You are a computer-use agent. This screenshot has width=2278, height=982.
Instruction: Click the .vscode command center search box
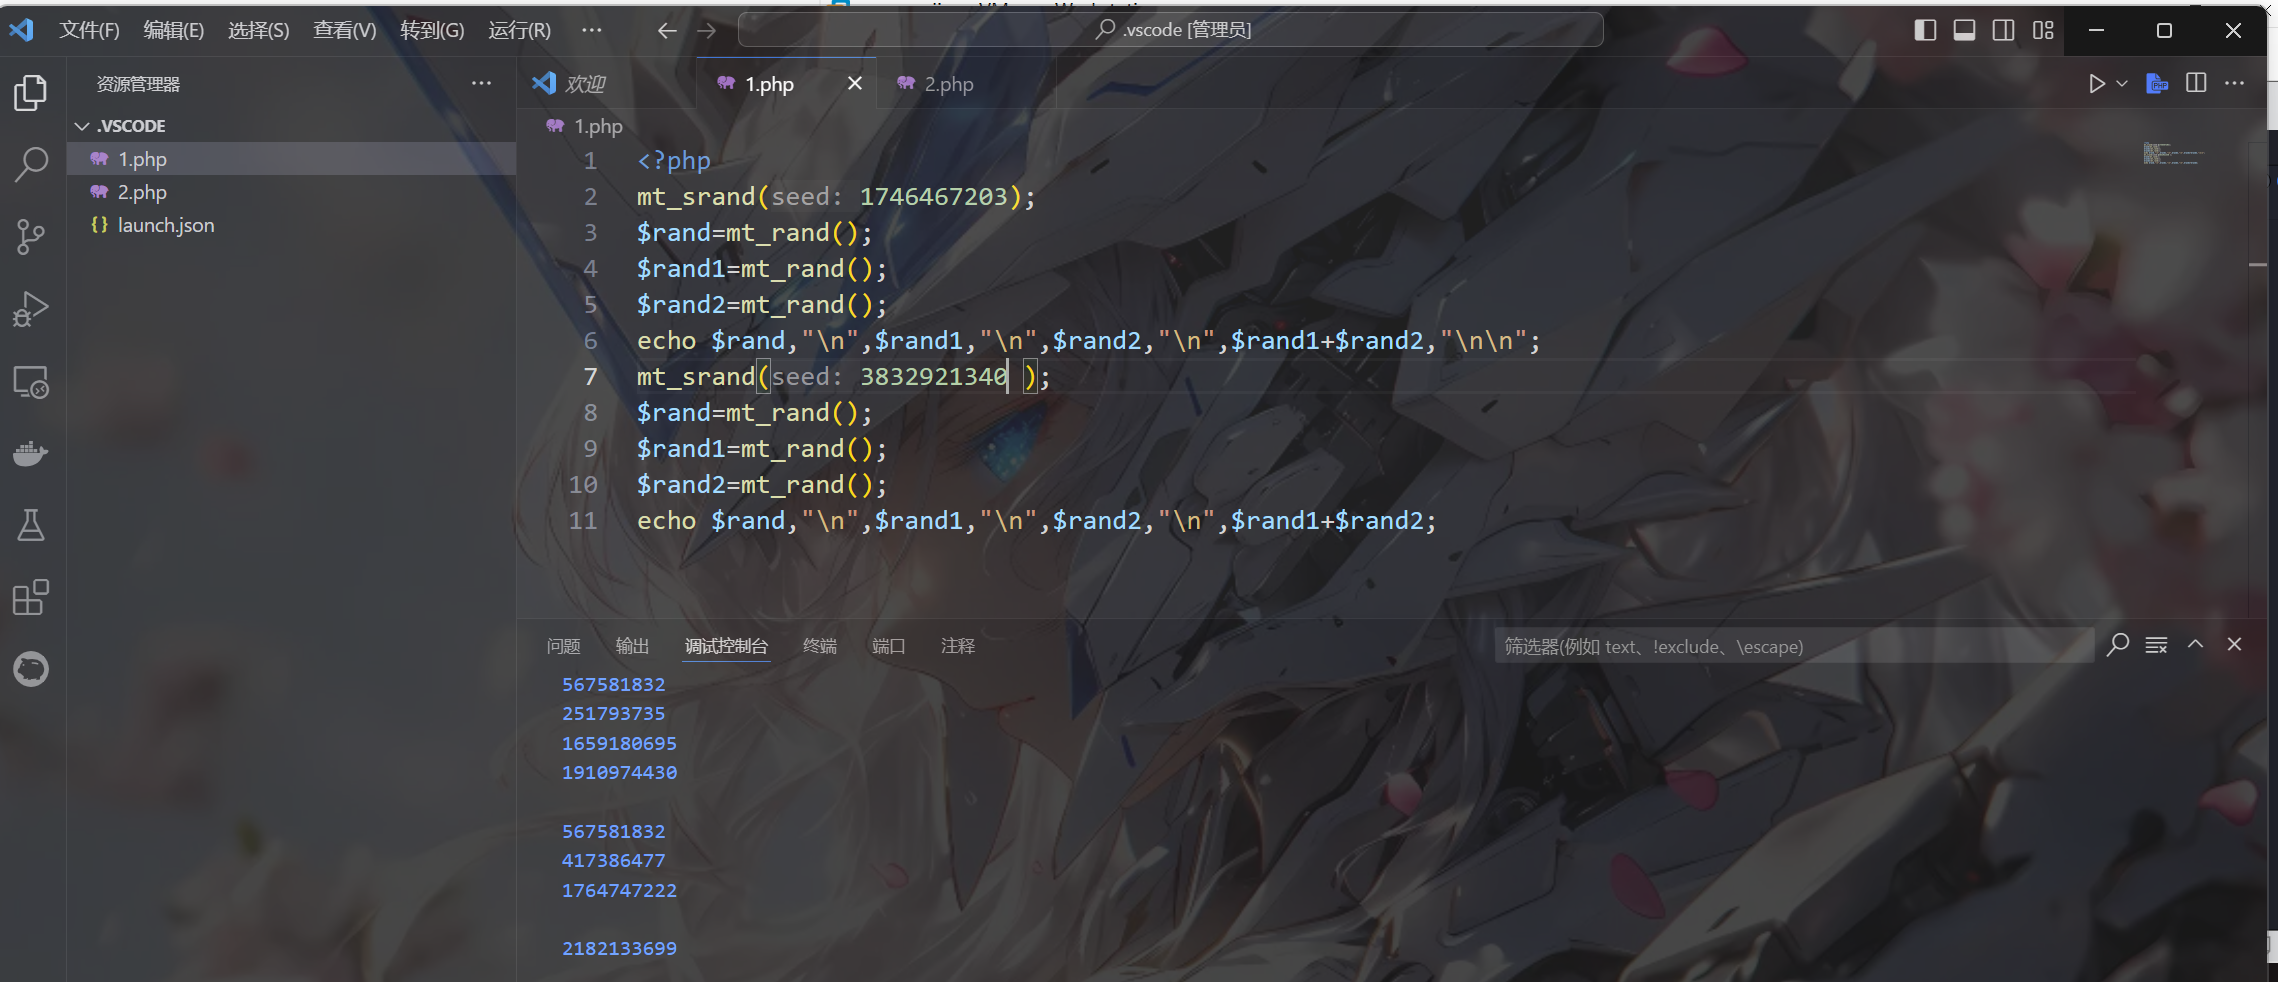pyautogui.click(x=1171, y=30)
